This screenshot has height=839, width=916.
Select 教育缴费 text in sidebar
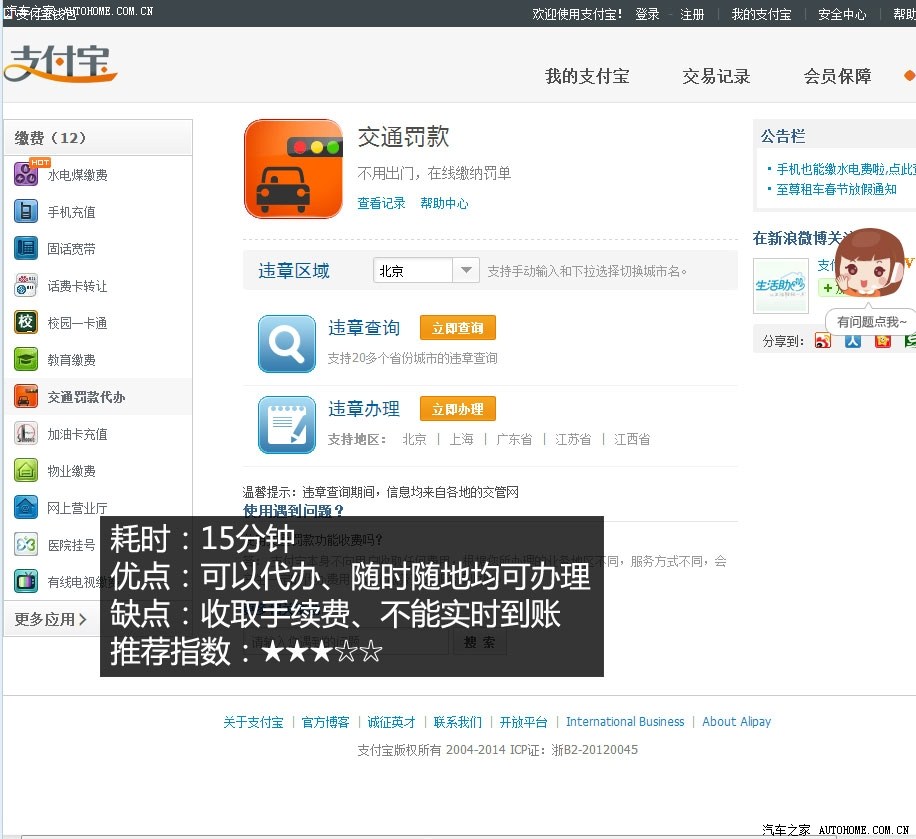coord(71,360)
